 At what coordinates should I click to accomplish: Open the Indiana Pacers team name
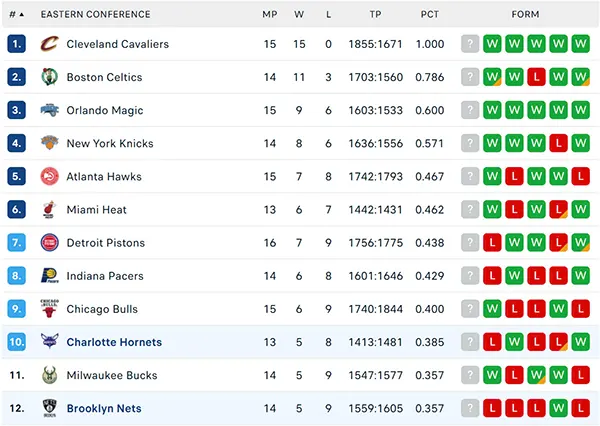pyautogui.click(x=105, y=276)
